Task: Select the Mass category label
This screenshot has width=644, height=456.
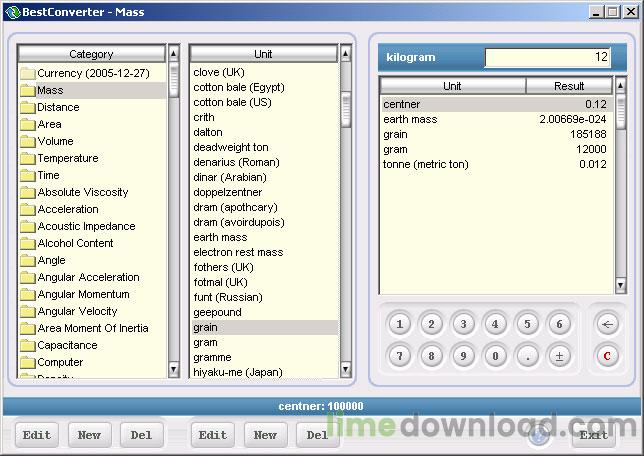Action: click(x=50, y=90)
